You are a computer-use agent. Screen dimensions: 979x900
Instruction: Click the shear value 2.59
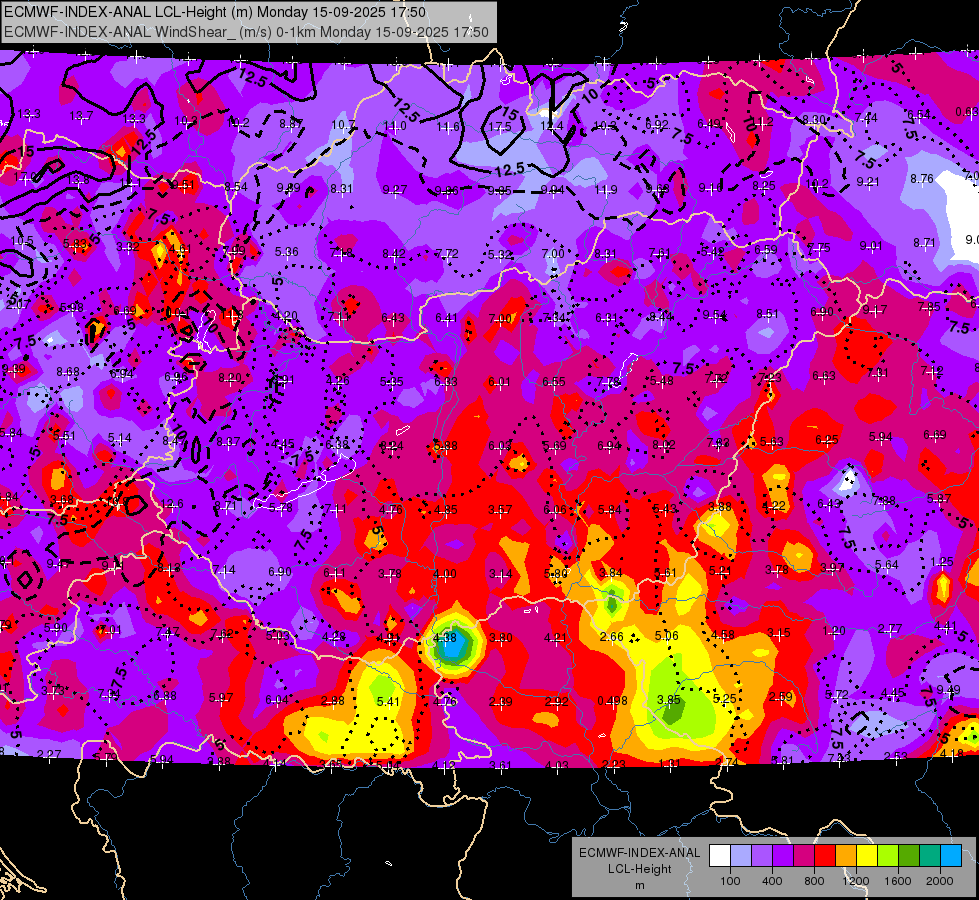click(781, 696)
